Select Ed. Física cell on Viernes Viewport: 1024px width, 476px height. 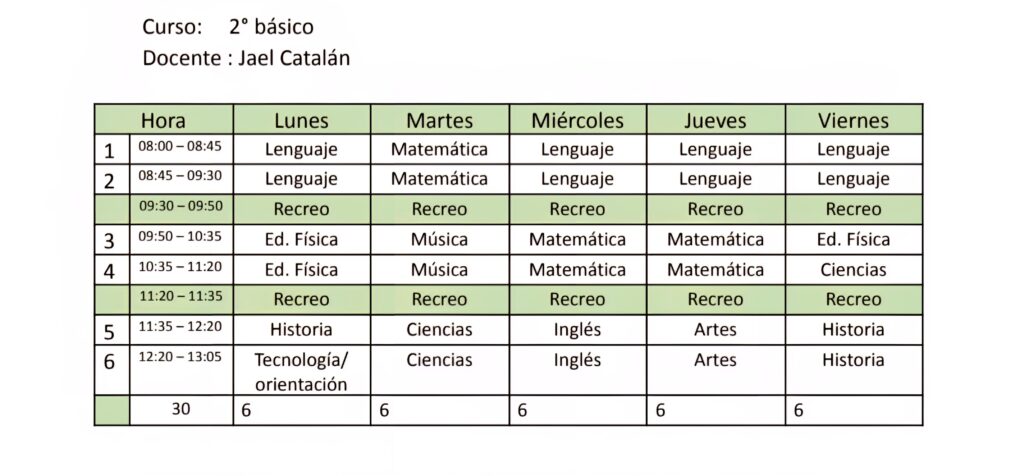854,240
